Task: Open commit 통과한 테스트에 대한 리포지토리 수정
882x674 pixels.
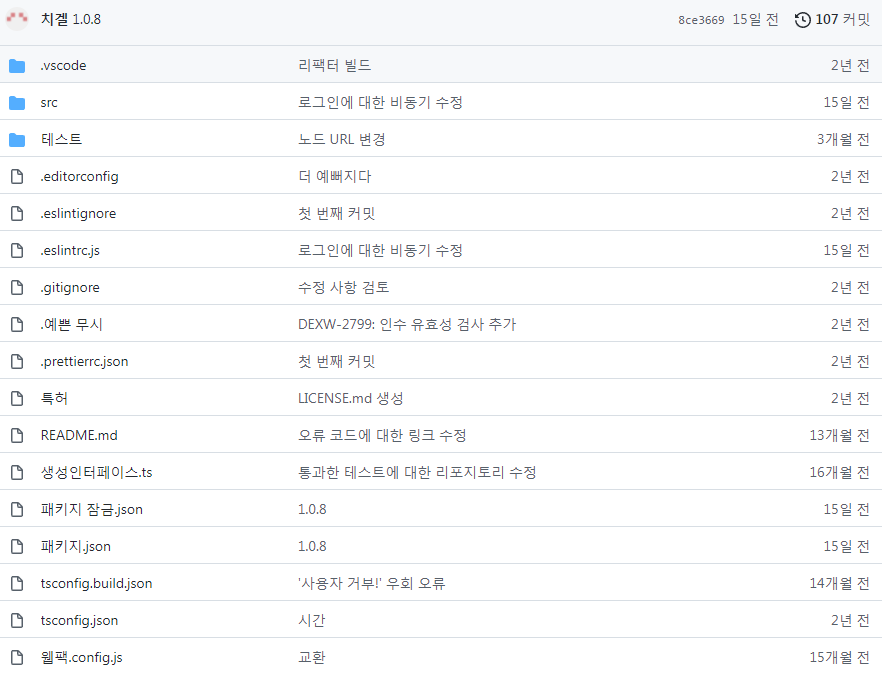Action: pyautogui.click(x=417, y=473)
